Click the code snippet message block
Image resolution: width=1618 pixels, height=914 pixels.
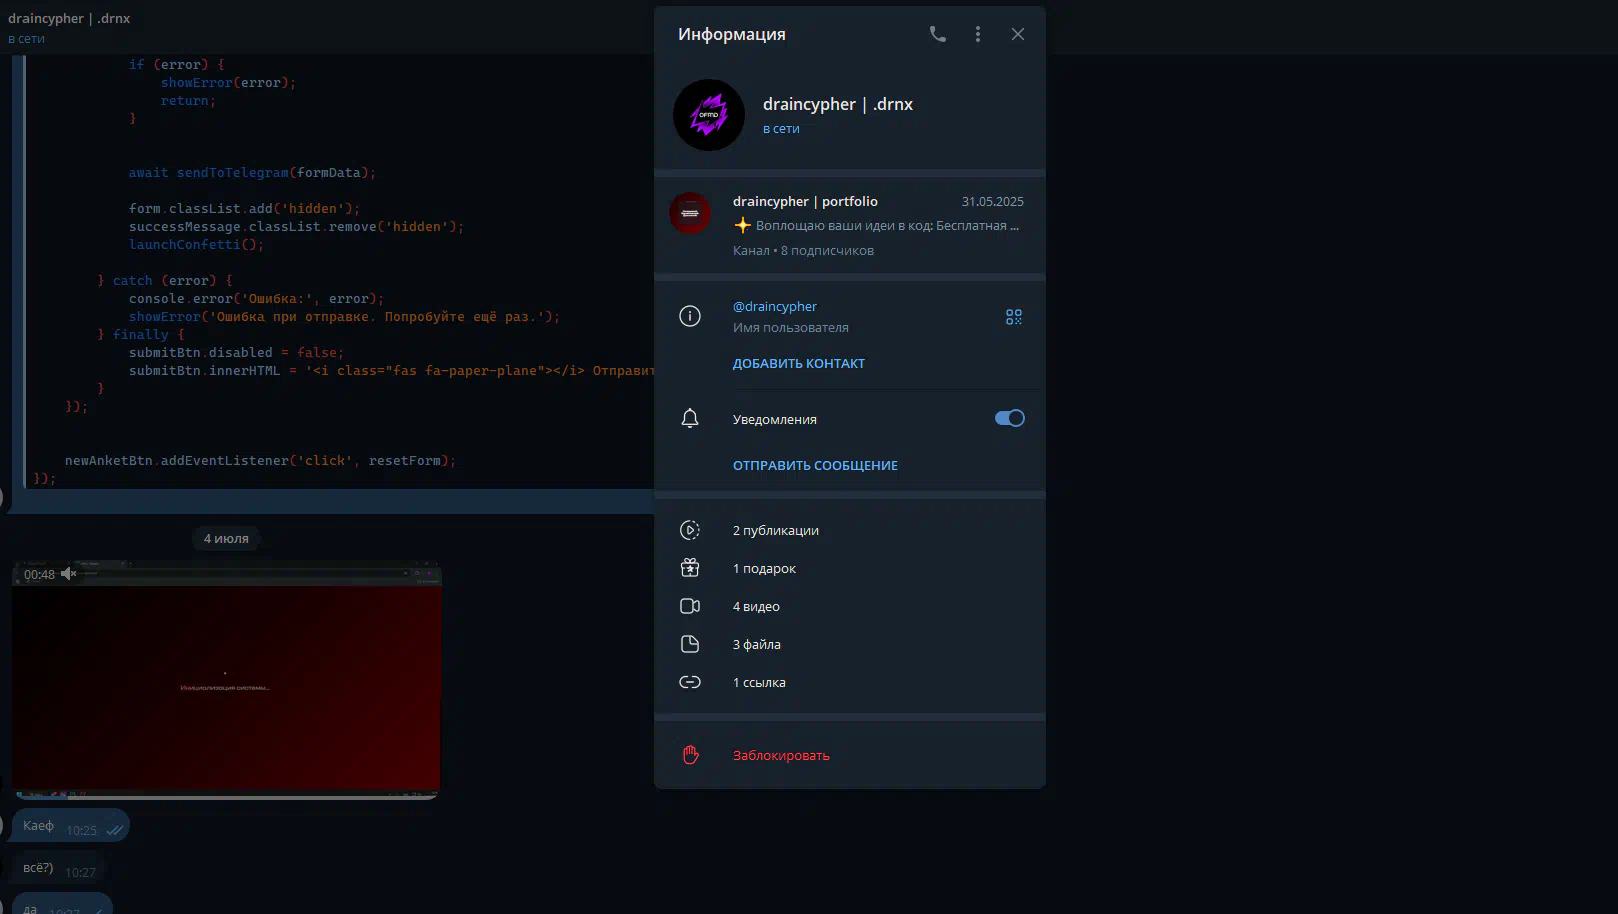coord(335,272)
